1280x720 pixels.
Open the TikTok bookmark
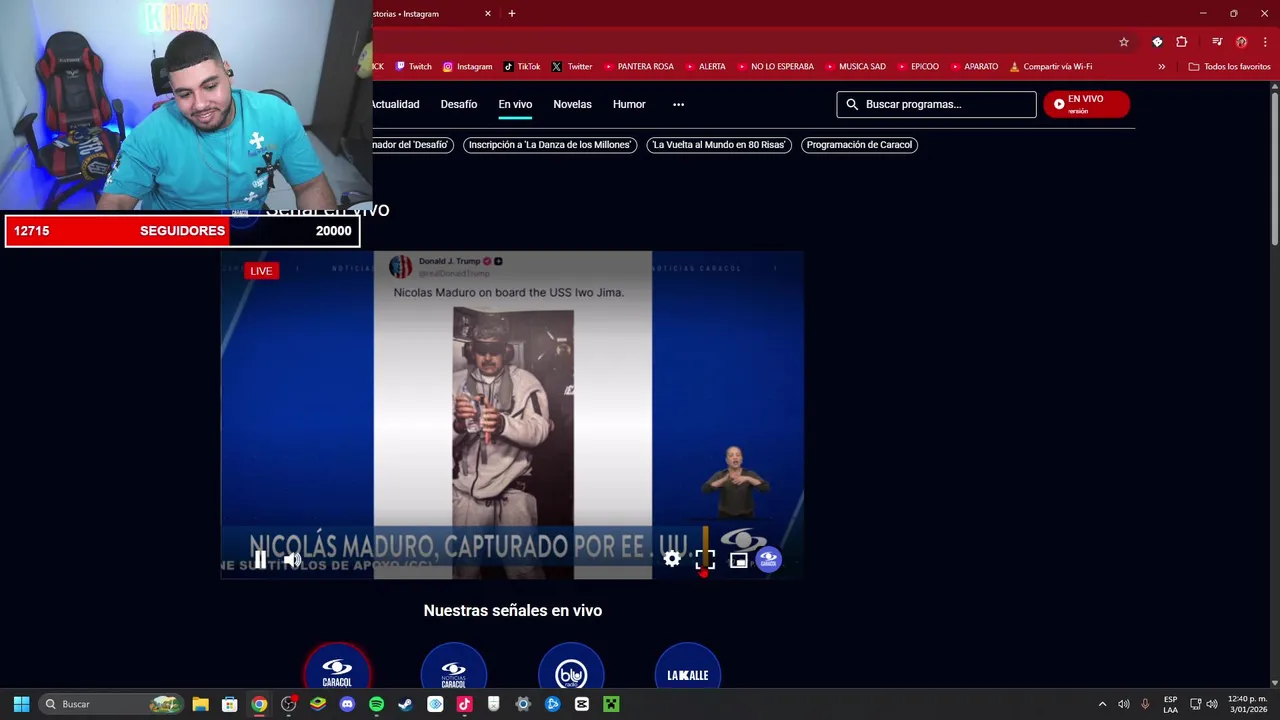[x=522, y=67]
